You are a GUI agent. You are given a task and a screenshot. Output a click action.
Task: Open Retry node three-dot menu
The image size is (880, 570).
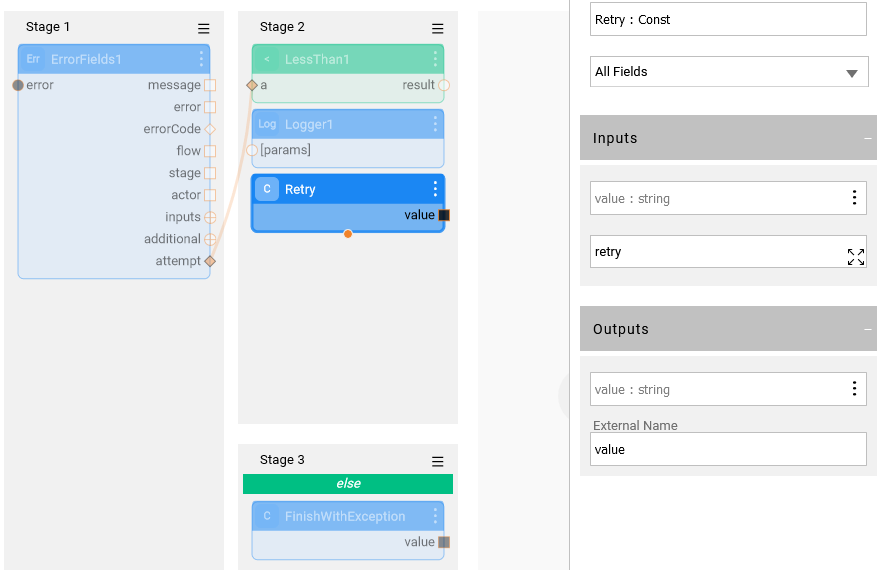pos(435,189)
